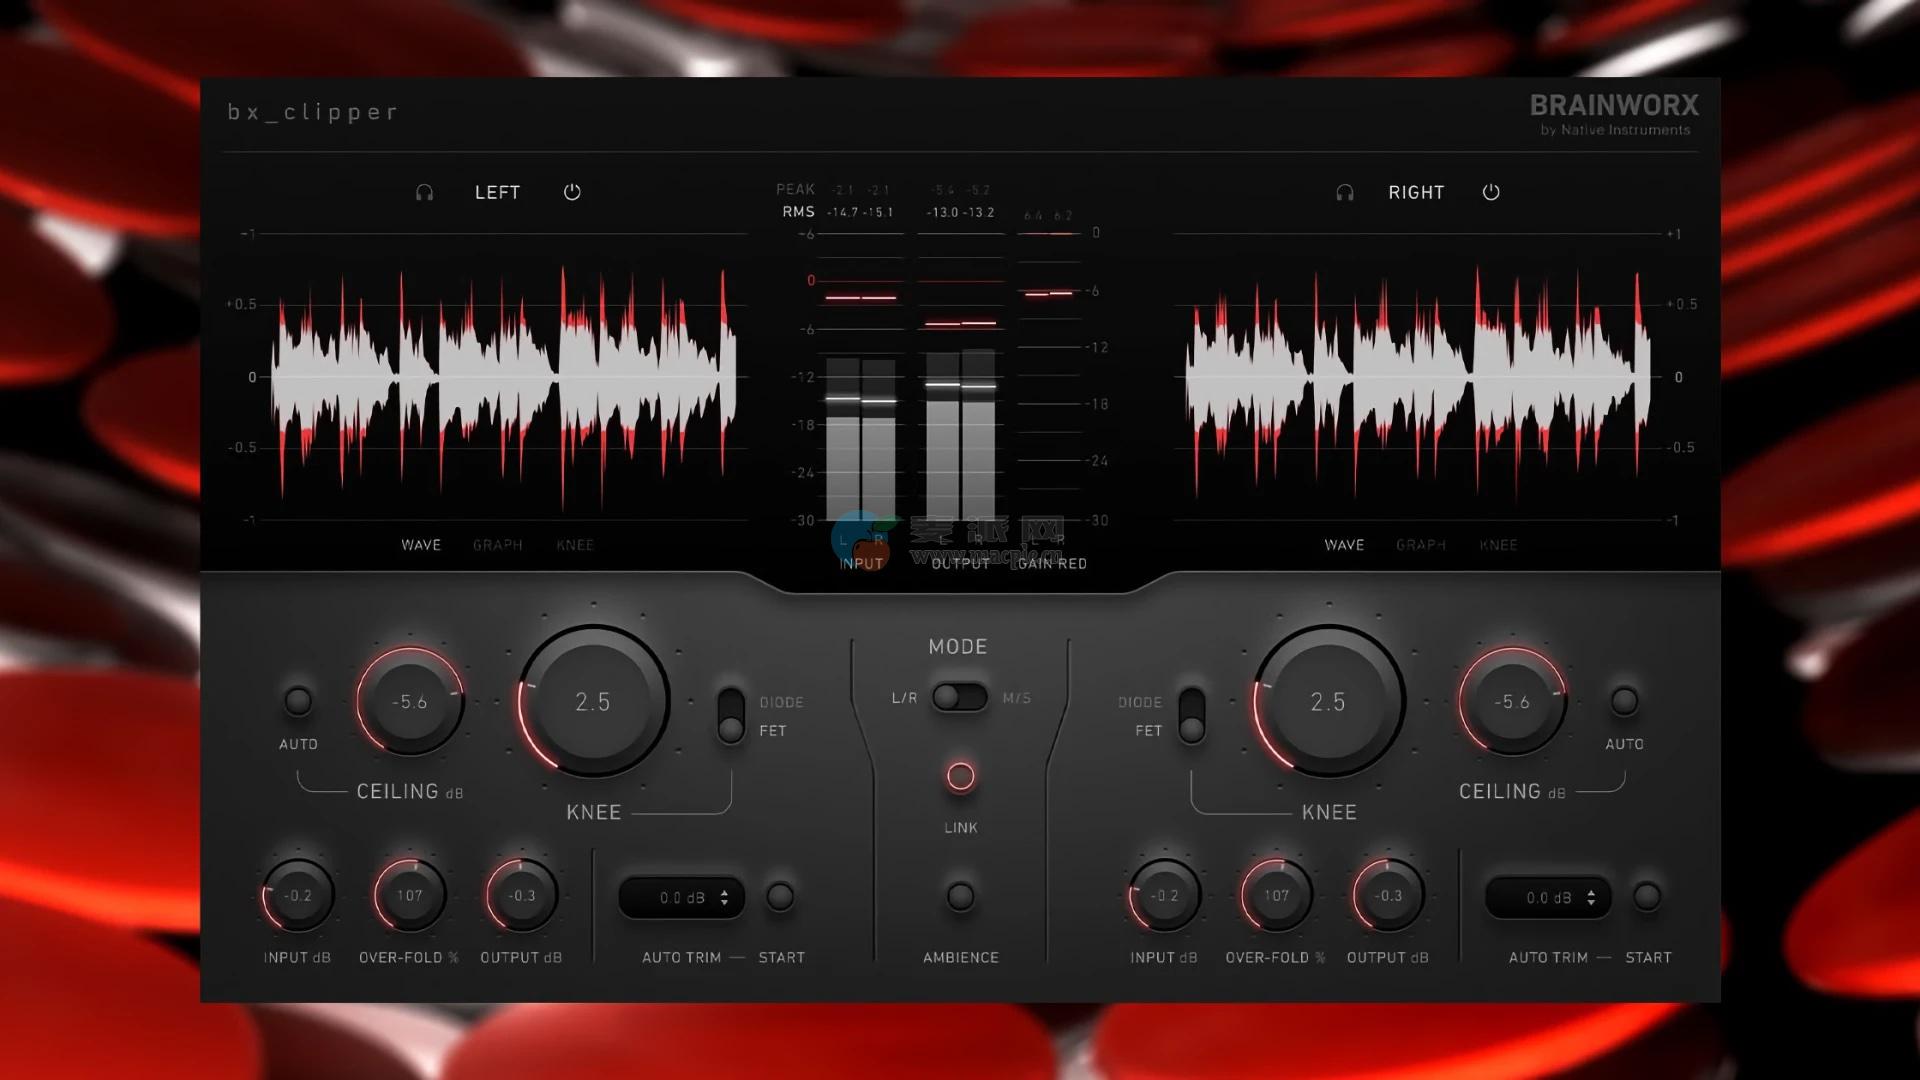Screen dimensions: 1920x1080
Task: Flip the right DIODE/FET switch
Action: [x=1191, y=715]
